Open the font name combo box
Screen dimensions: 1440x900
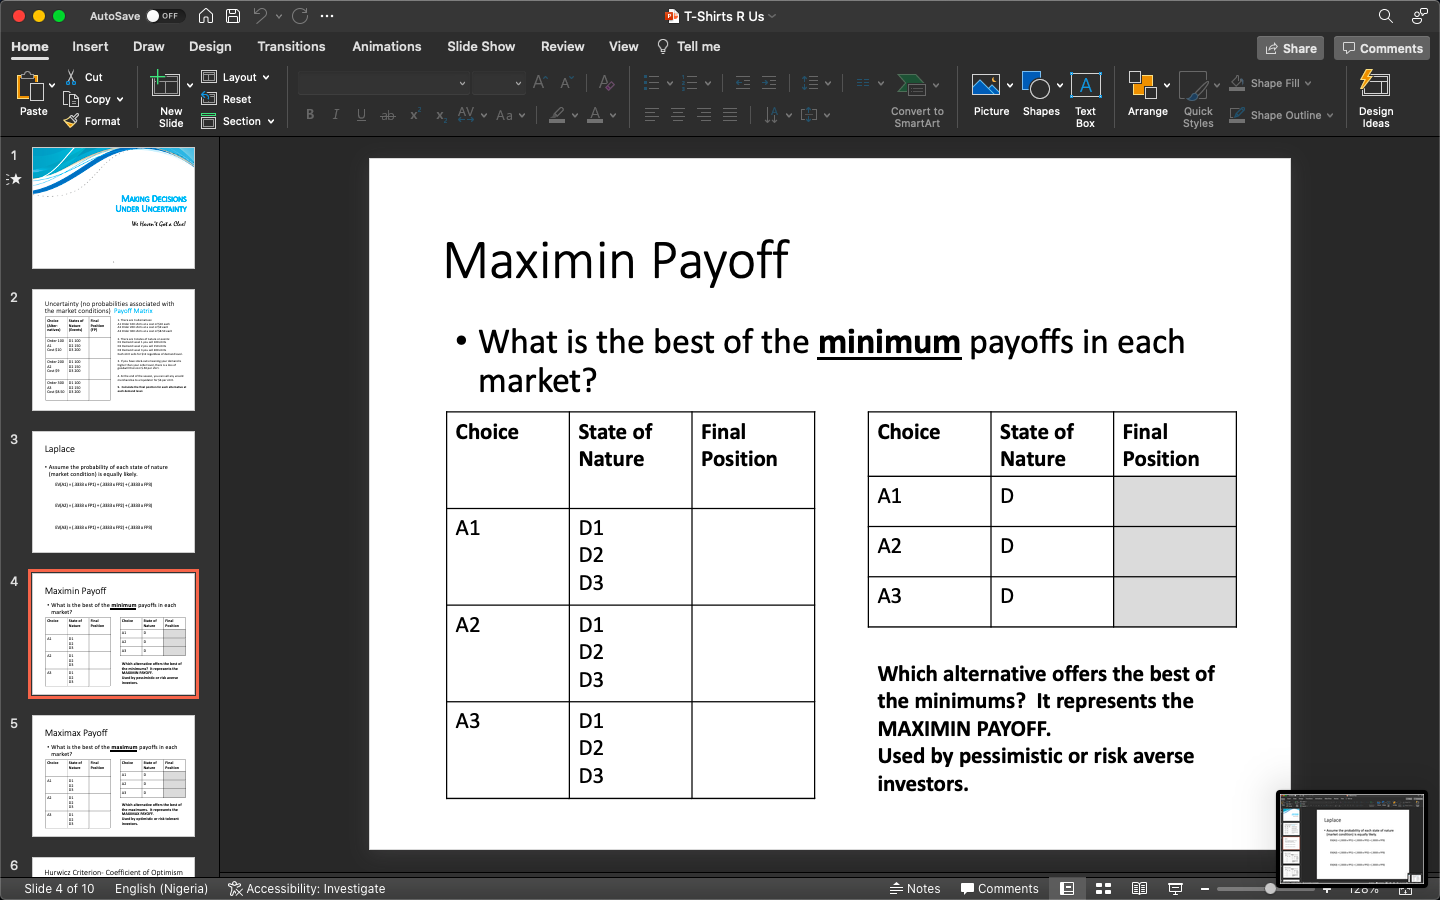click(x=383, y=83)
